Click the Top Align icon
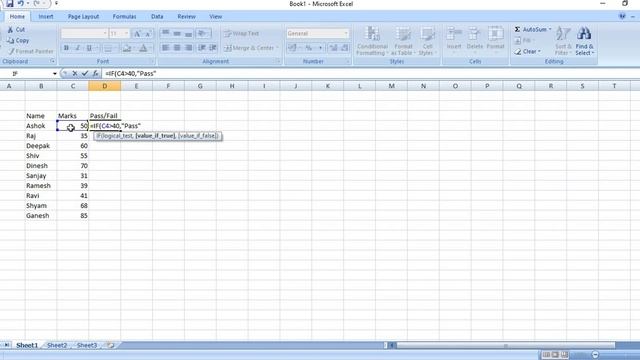Screen dimensions: 640x360 pos(165,33)
